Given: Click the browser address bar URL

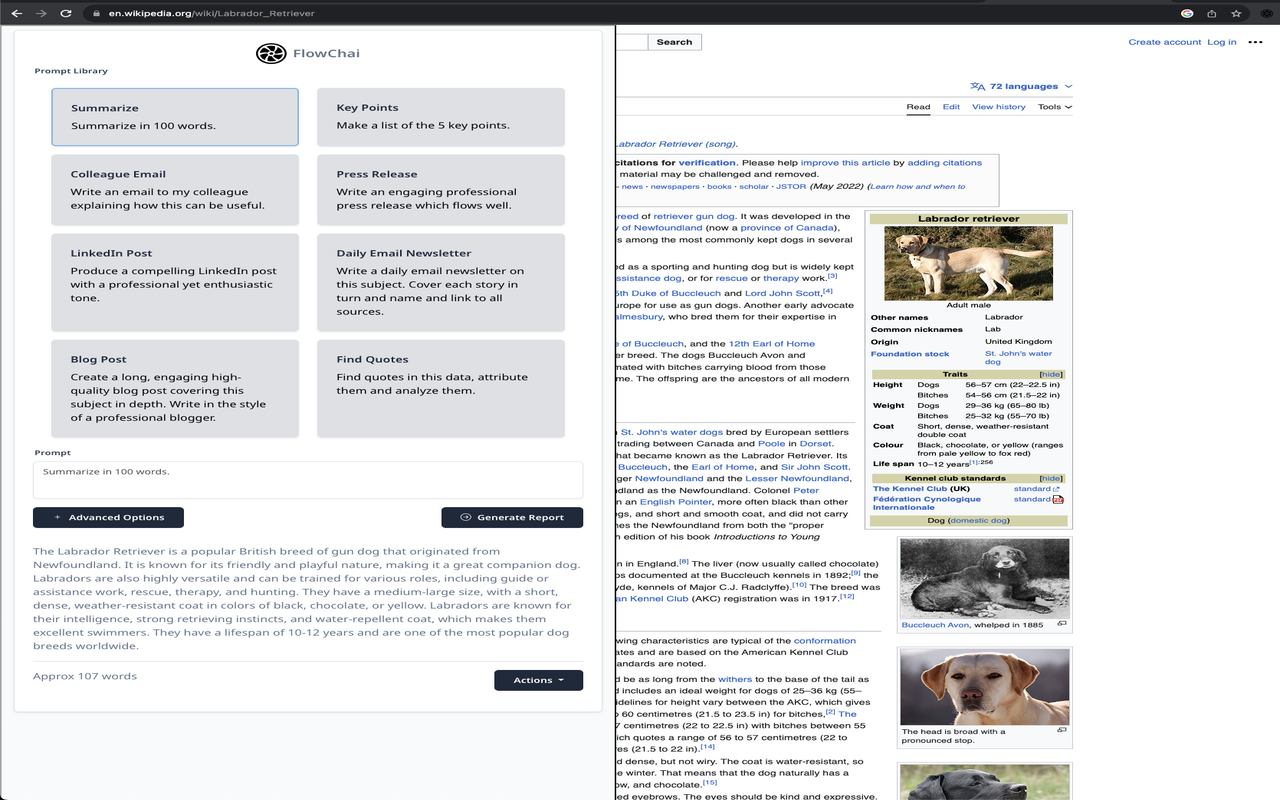Looking at the screenshot, I should tap(211, 14).
